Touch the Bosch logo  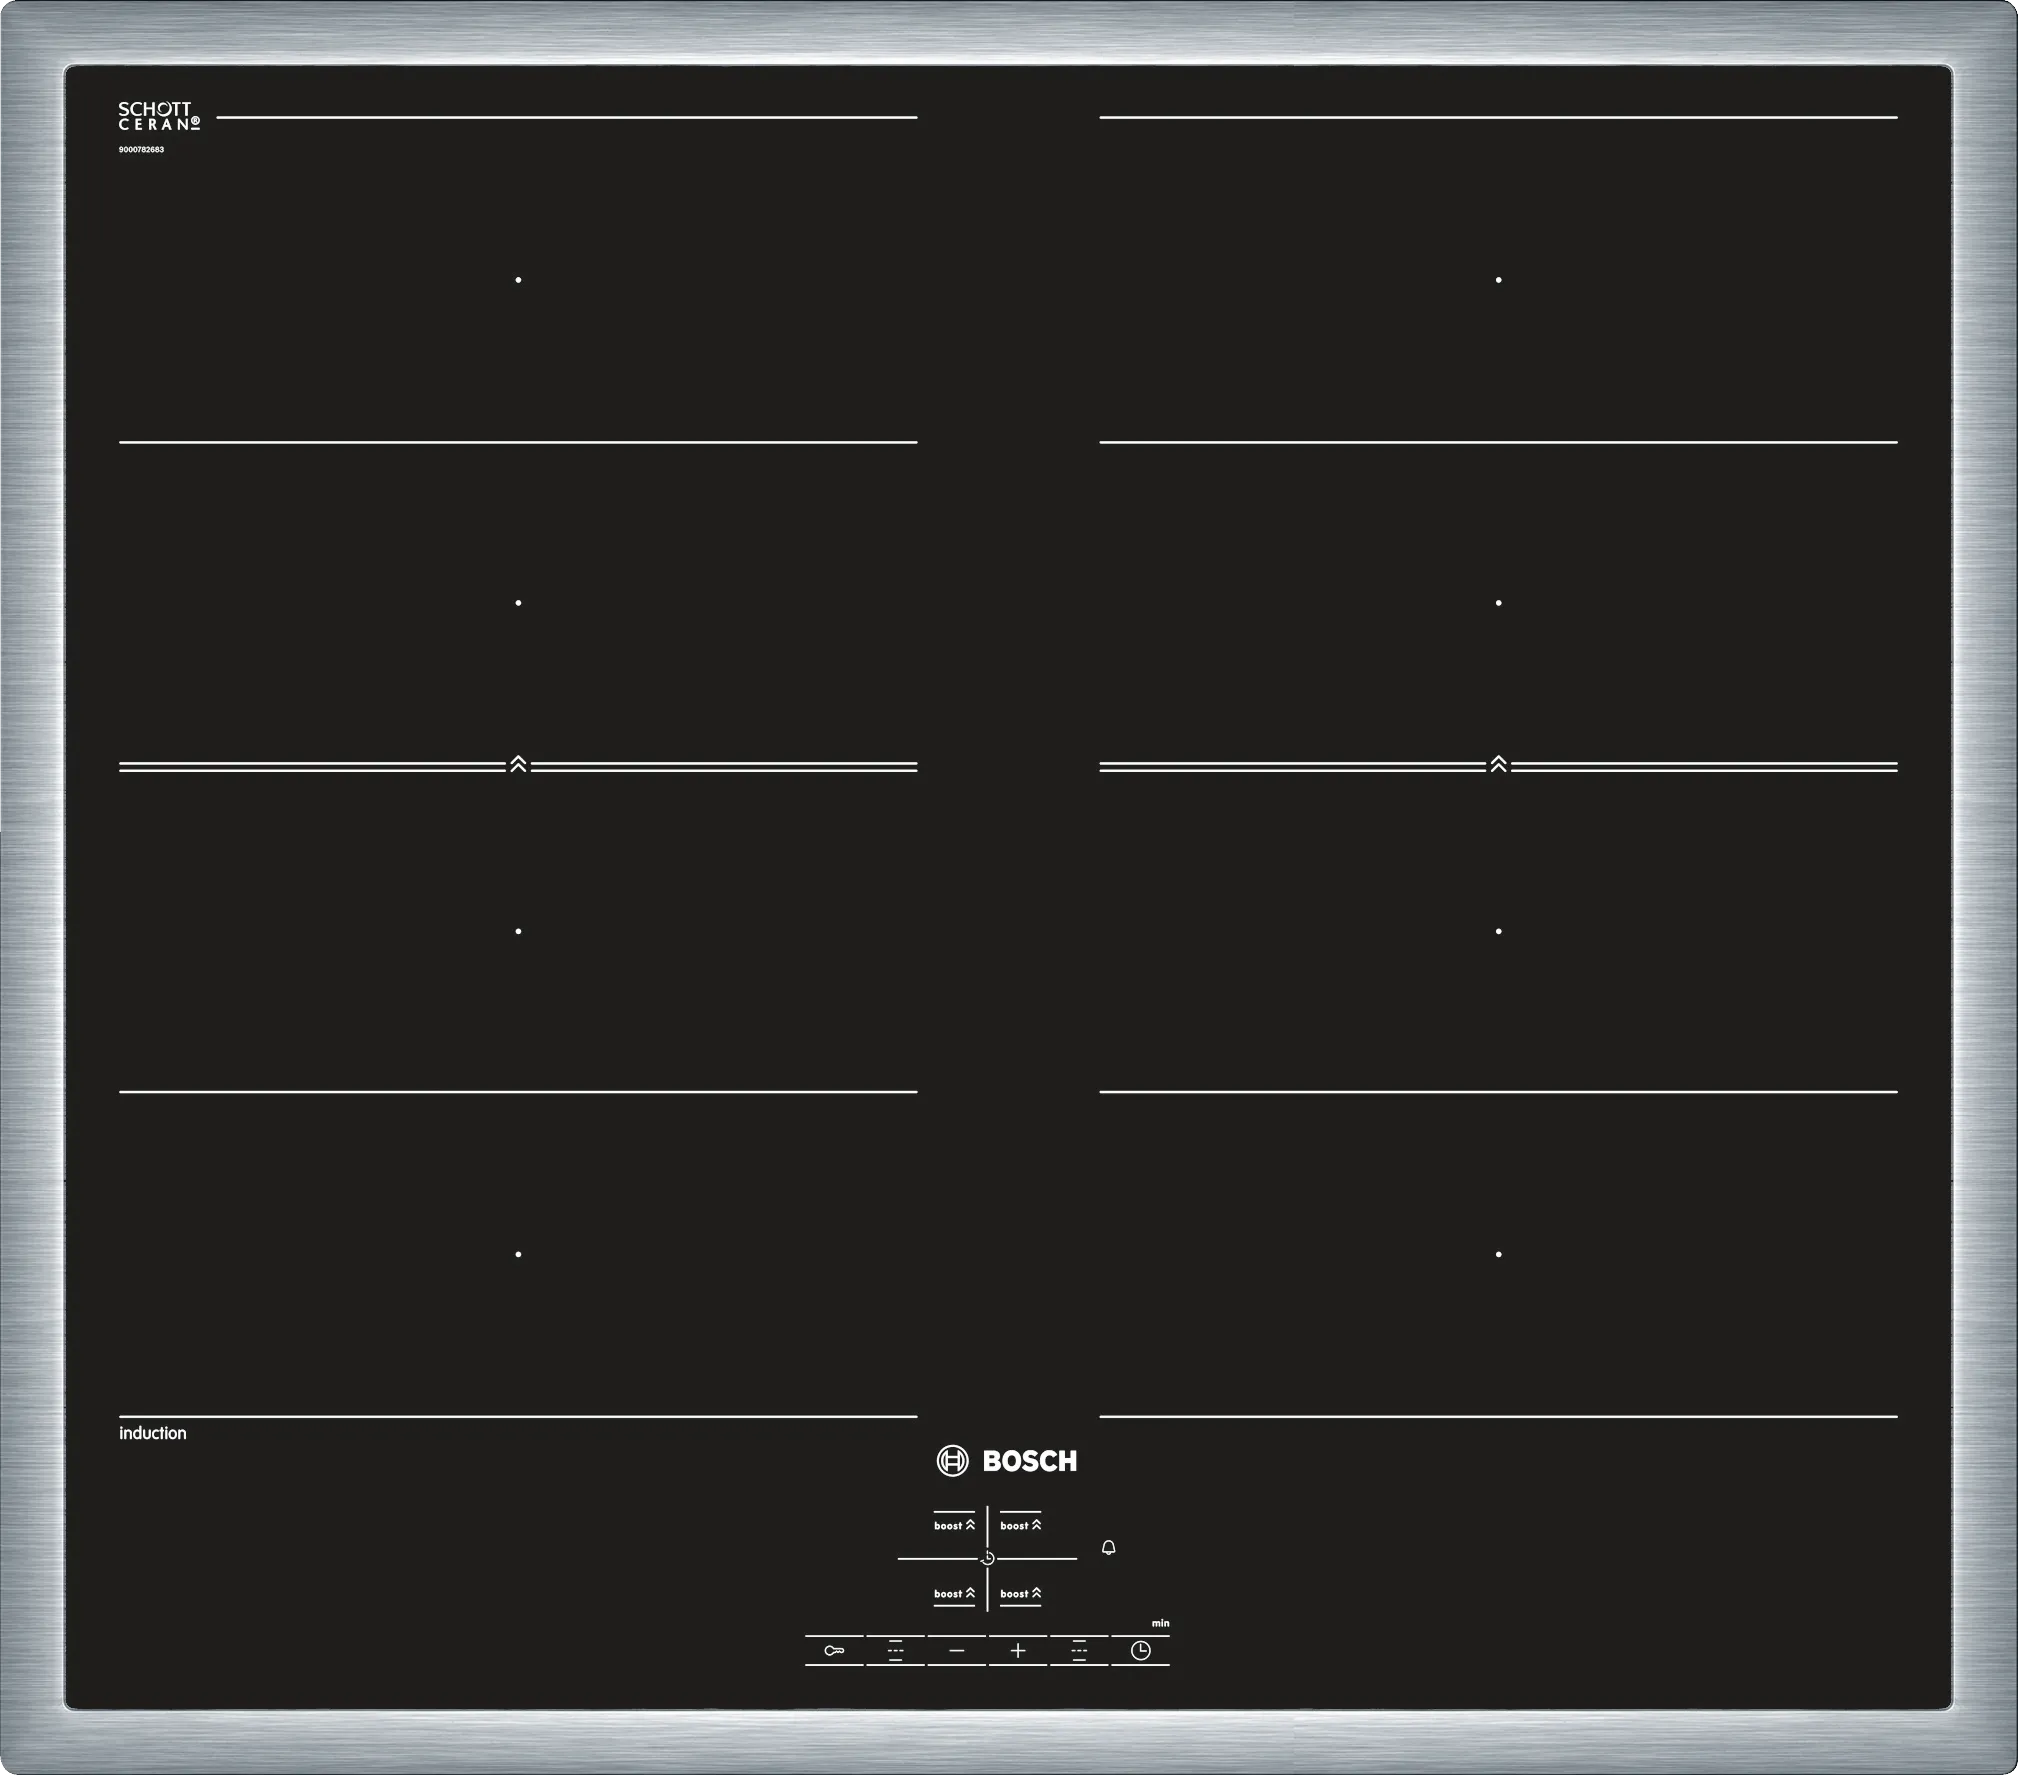point(1007,1461)
